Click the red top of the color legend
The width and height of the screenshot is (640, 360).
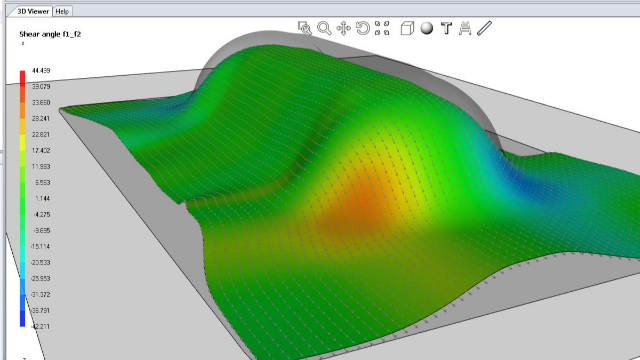22,77
